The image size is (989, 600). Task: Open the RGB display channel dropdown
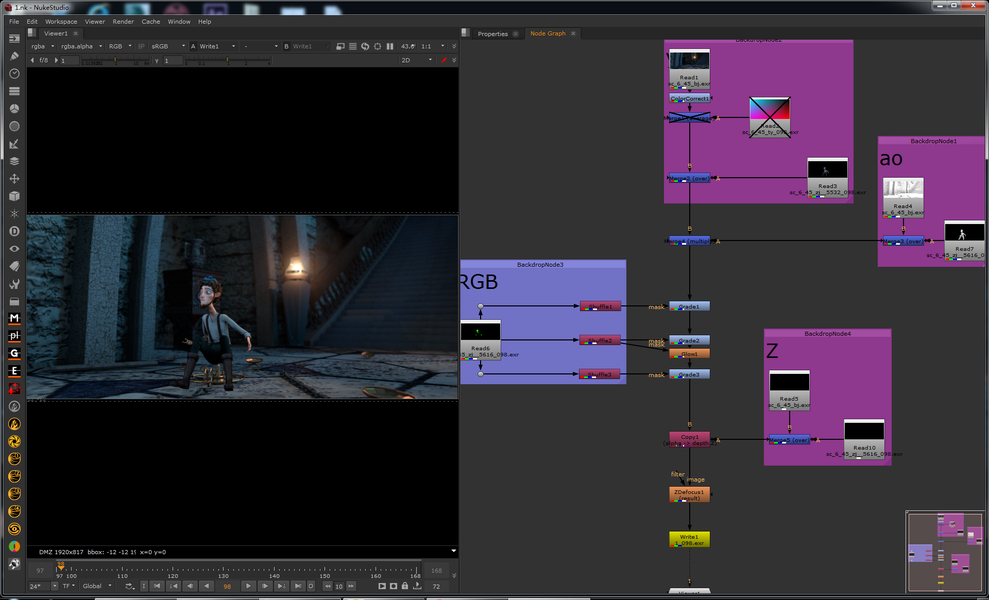[x=119, y=46]
